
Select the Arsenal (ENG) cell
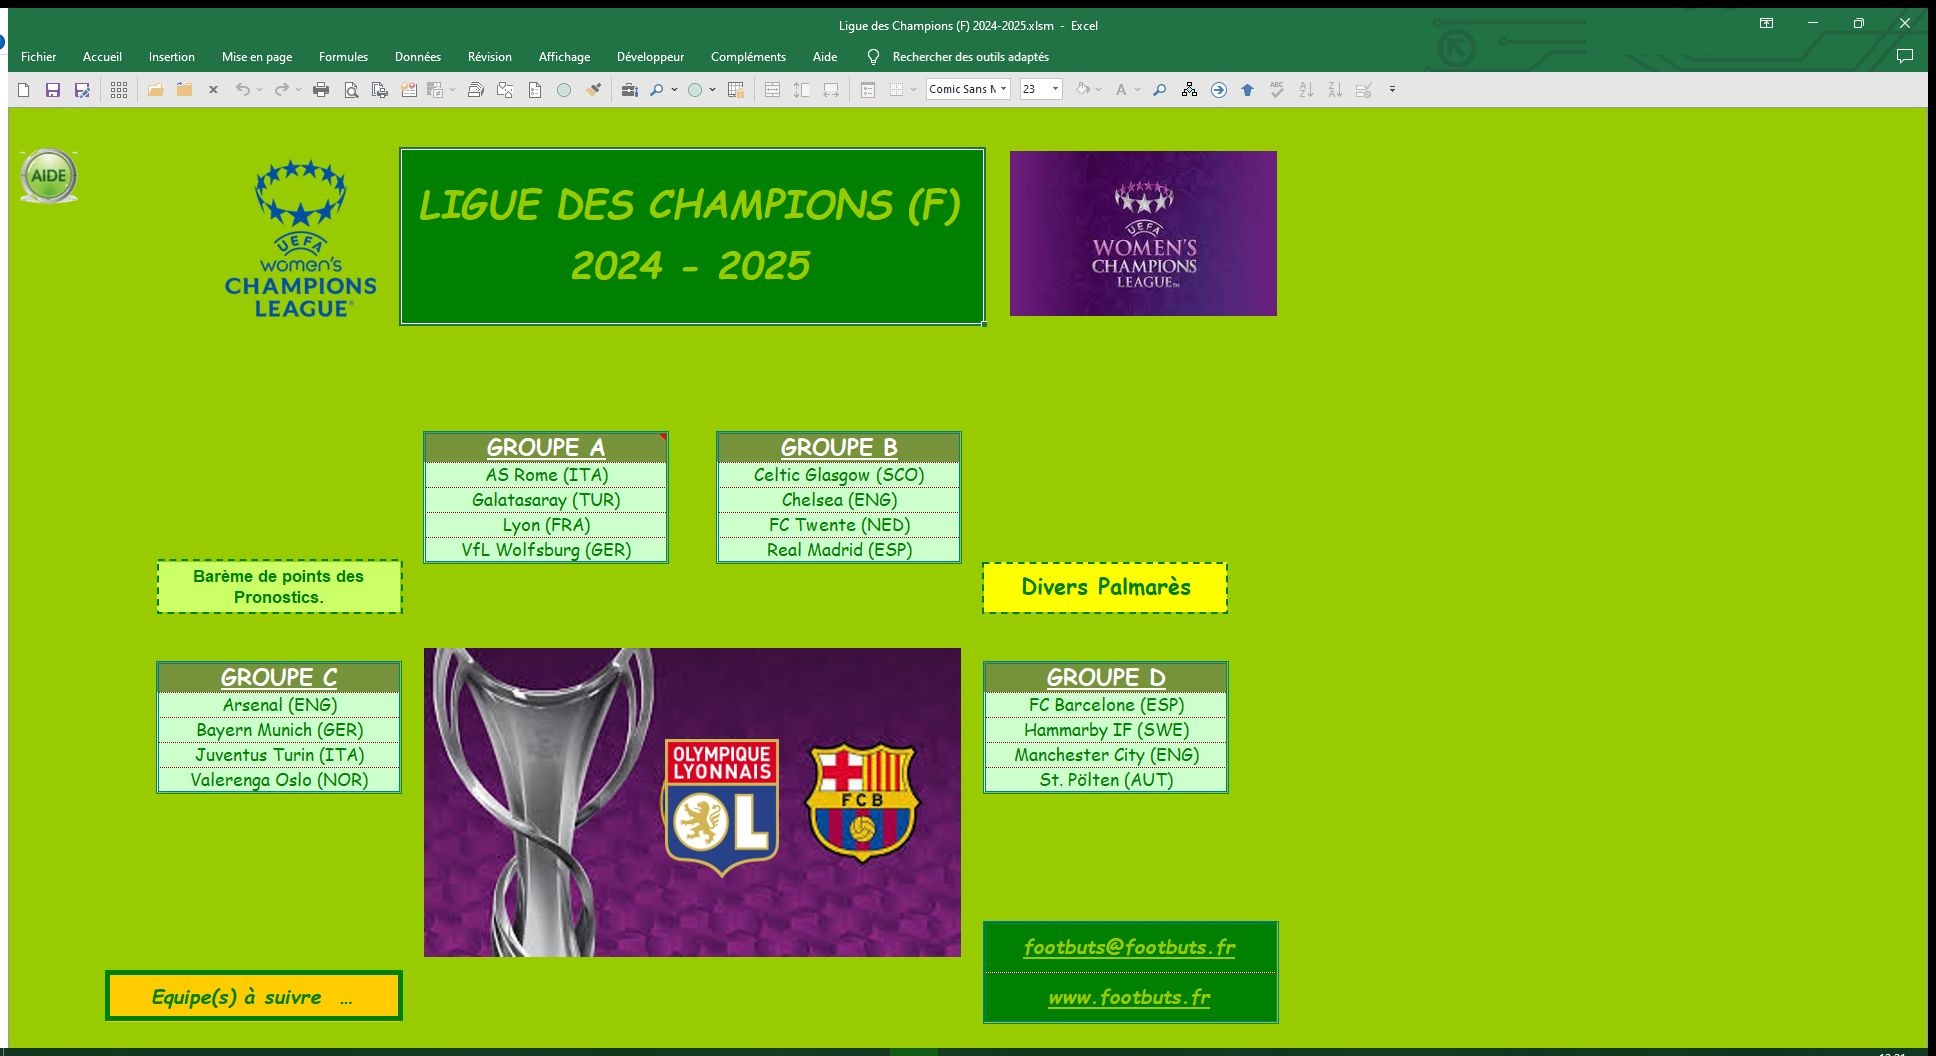tap(279, 705)
